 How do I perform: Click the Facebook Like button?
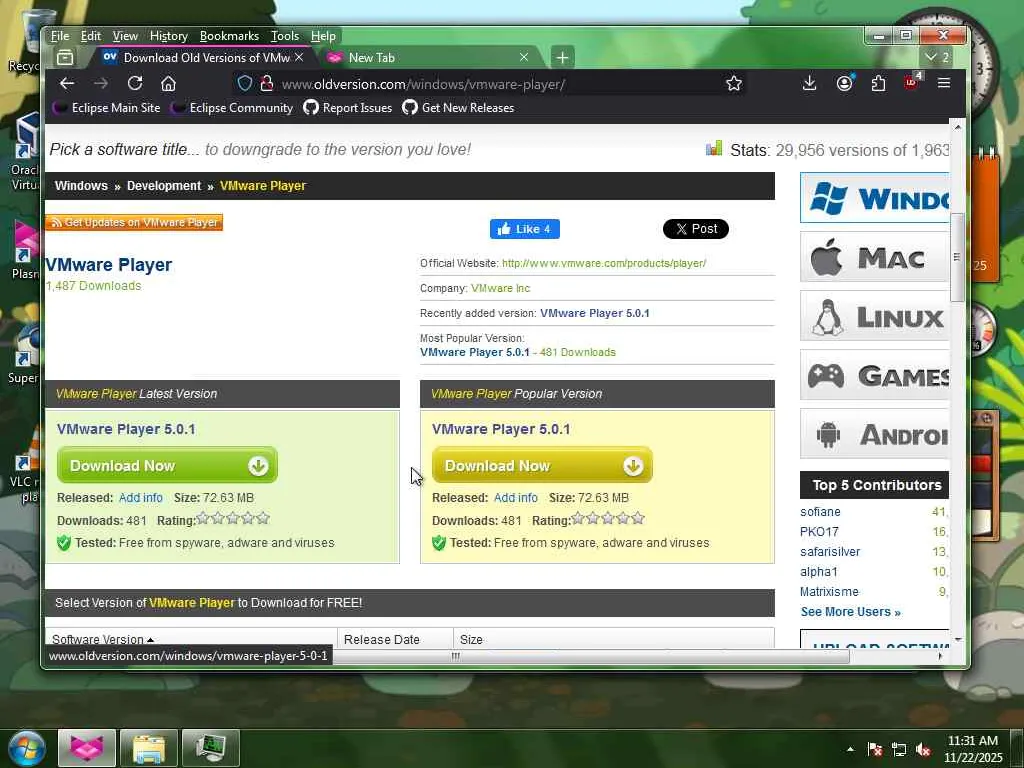[524, 229]
